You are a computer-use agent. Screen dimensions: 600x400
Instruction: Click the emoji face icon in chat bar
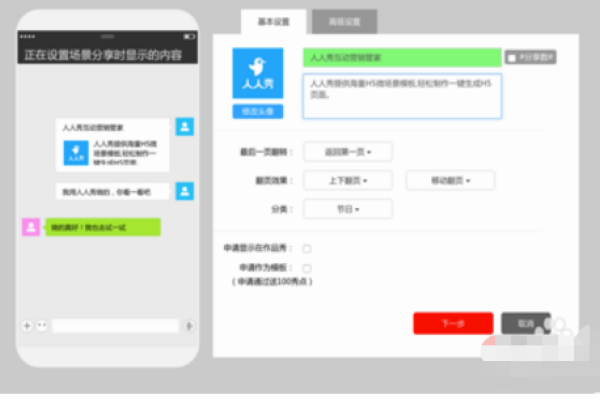click(x=42, y=326)
